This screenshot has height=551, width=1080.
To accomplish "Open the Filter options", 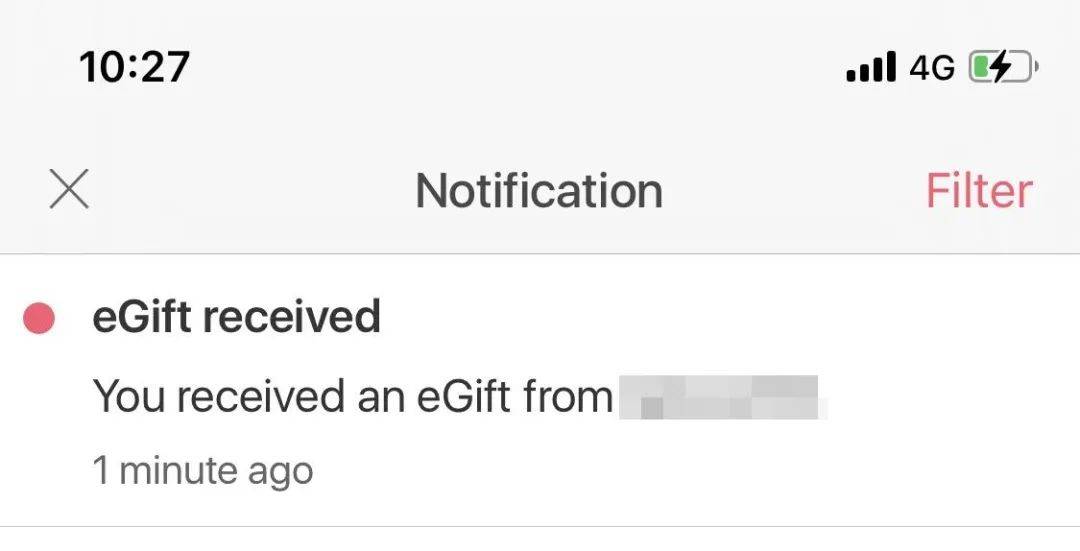I will tap(978, 190).
